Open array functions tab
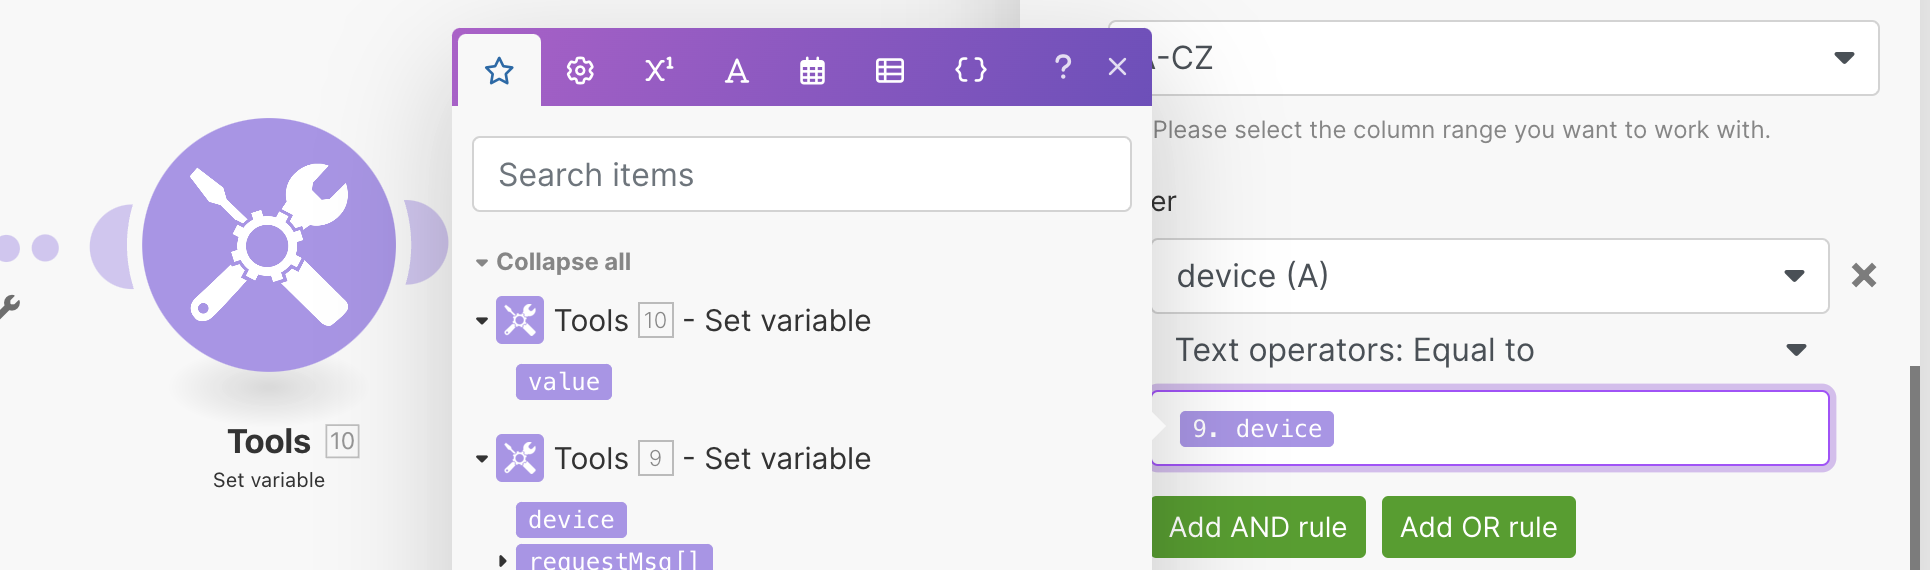The image size is (1930, 570). click(889, 71)
